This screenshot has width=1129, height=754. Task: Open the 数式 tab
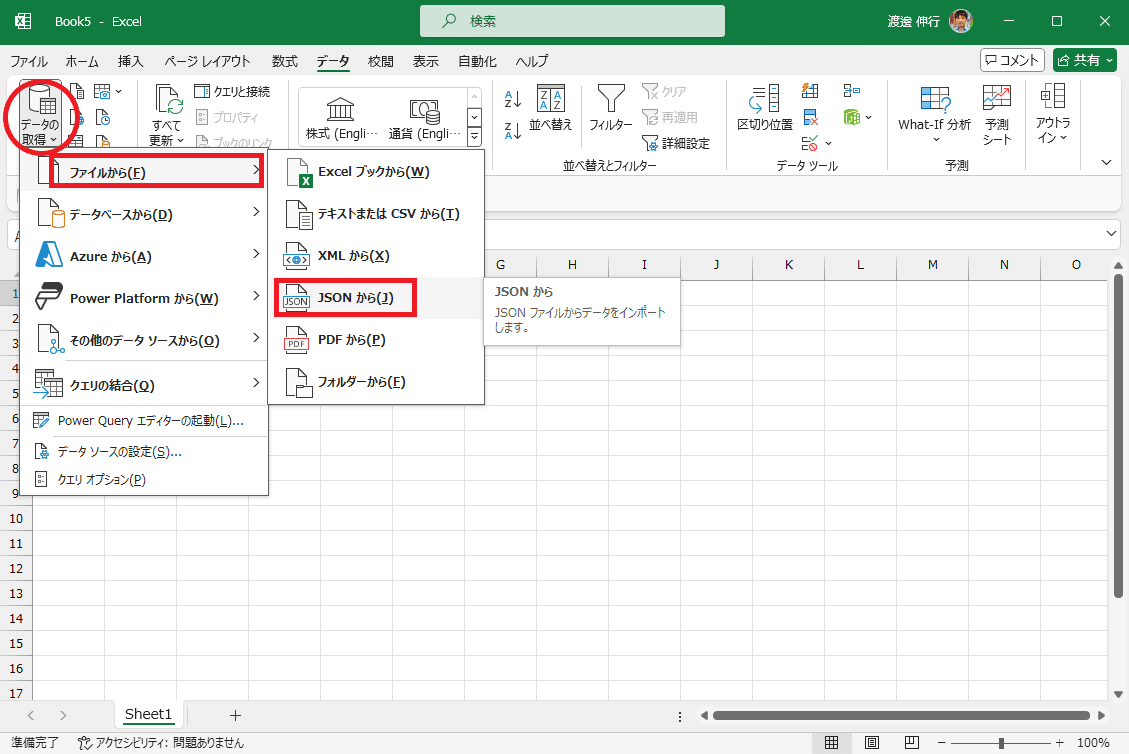coord(284,61)
